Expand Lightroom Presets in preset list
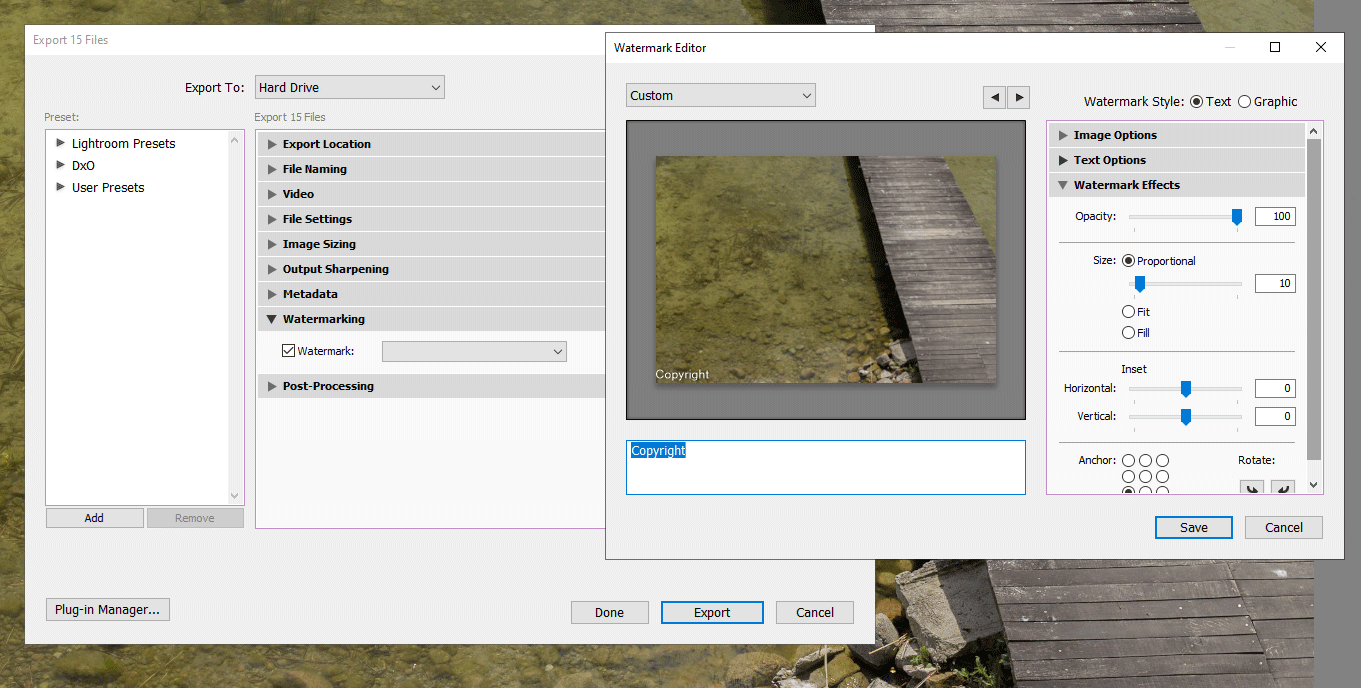Viewport: 1361px width, 688px height. pyautogui.click(x=61, y=144)
